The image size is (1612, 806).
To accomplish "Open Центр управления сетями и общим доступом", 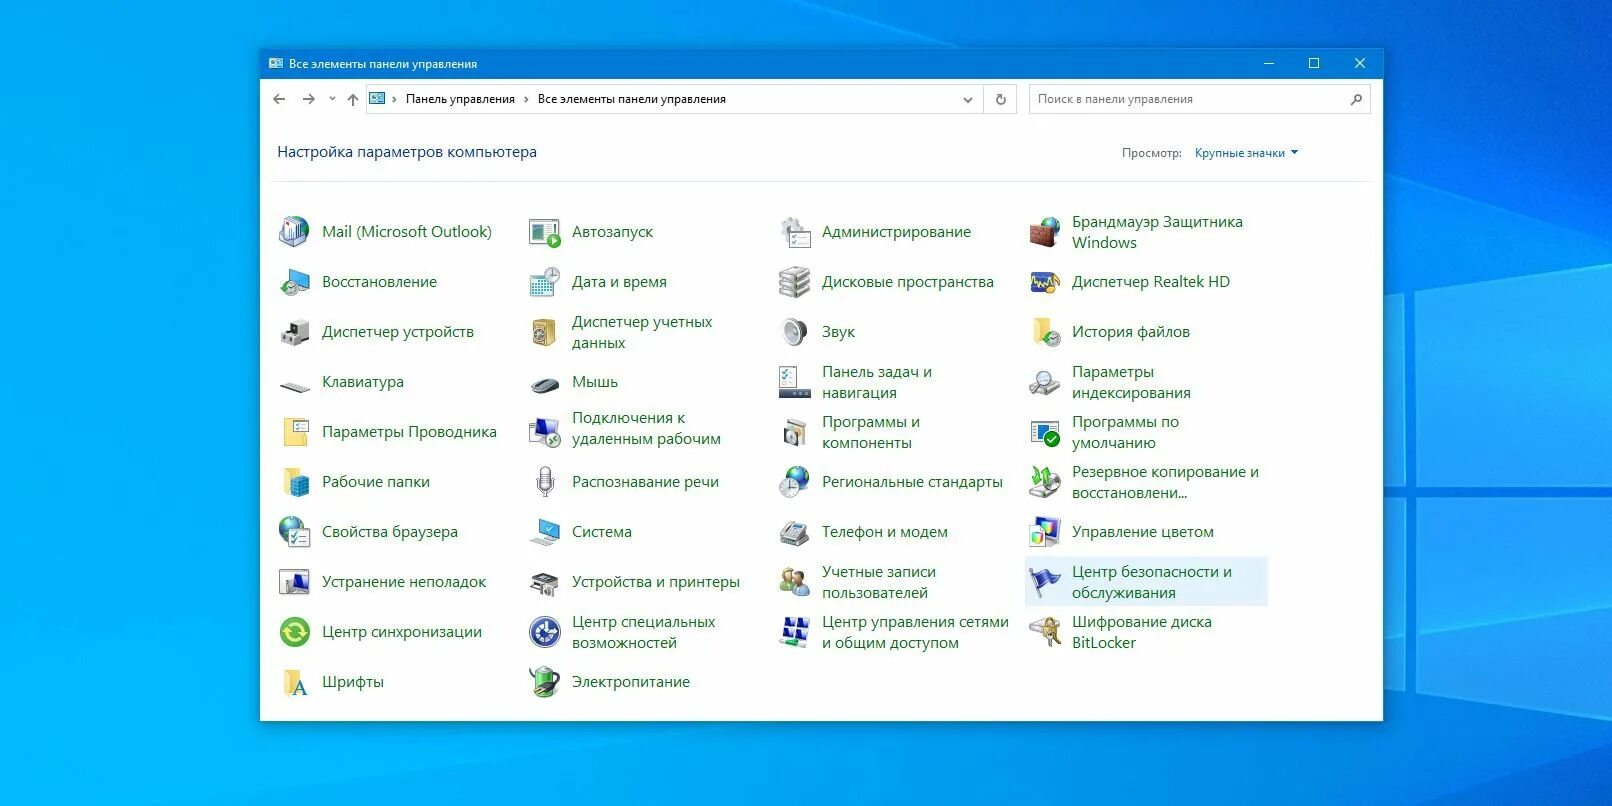I will tap(915, 632).
